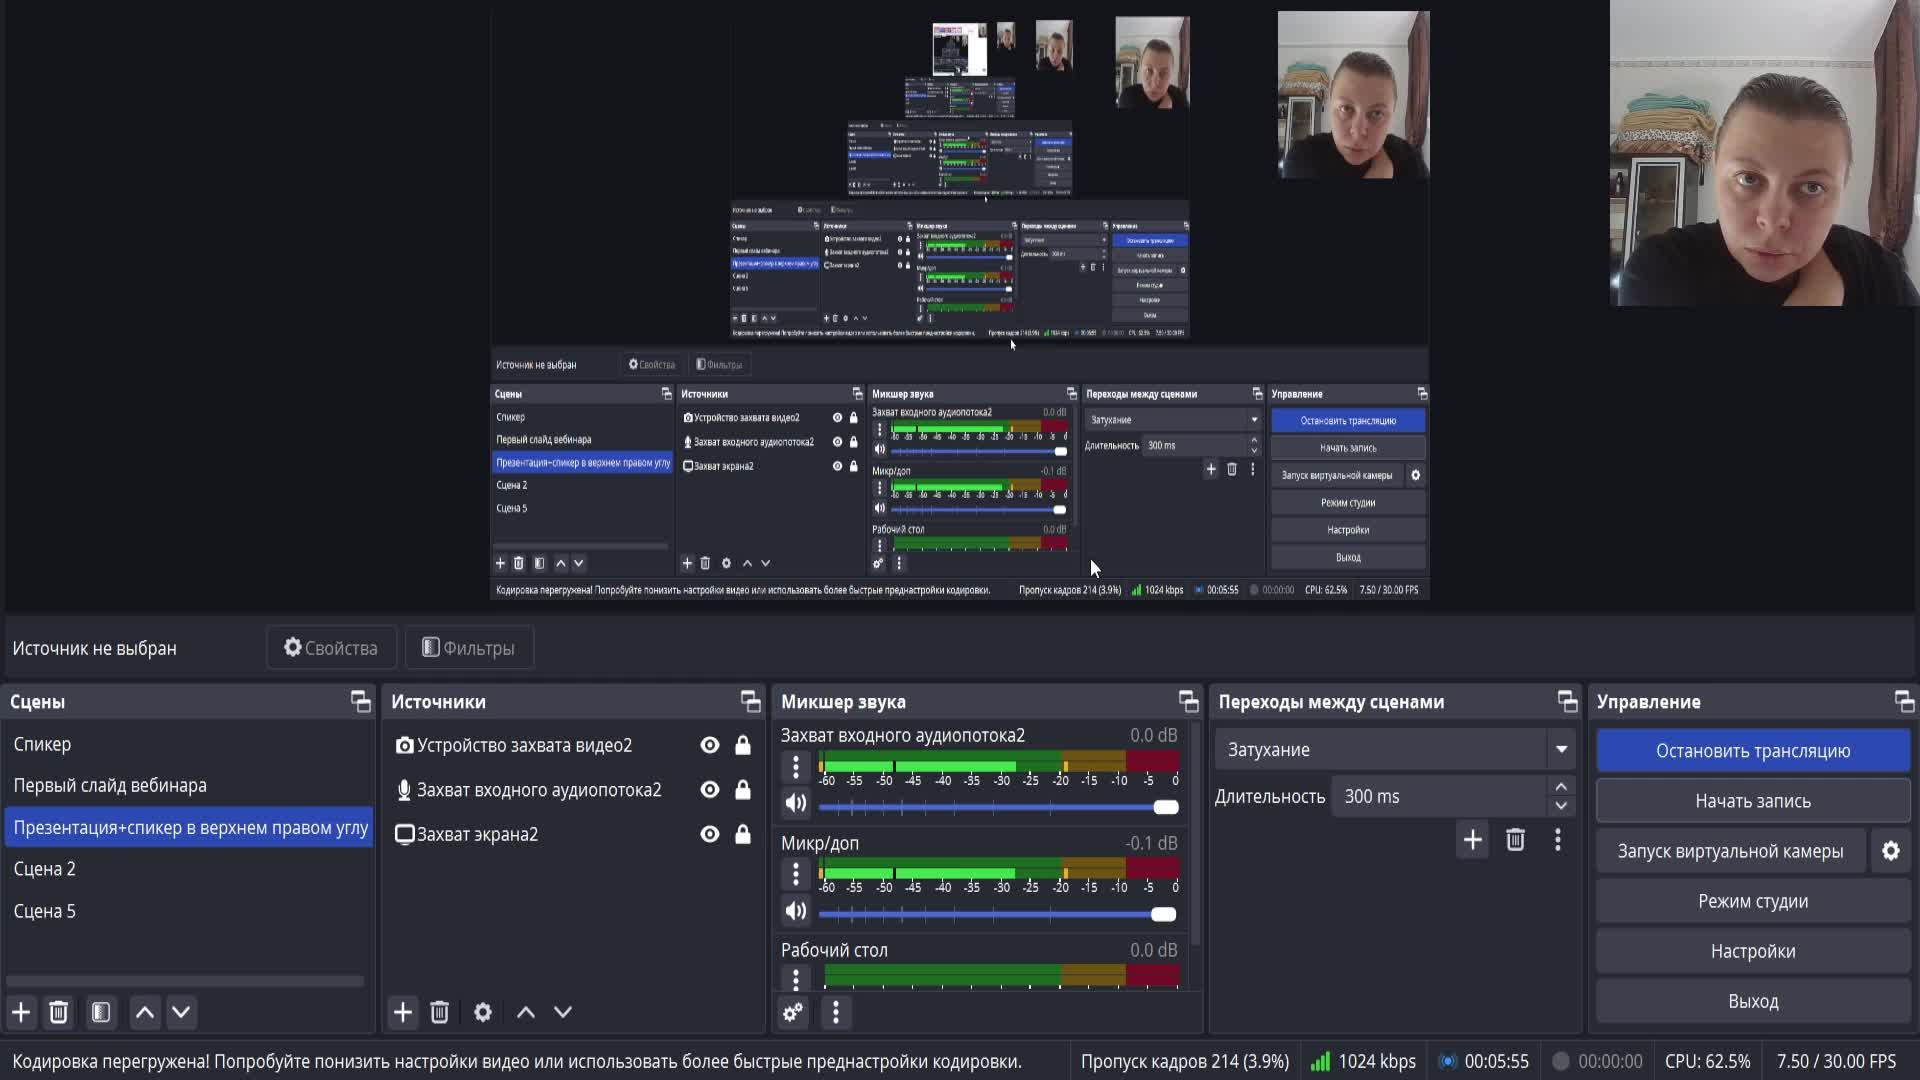Viewport: 1920px width, 1080px height.
Task: Enable Режим студии
Action: 1753,901
